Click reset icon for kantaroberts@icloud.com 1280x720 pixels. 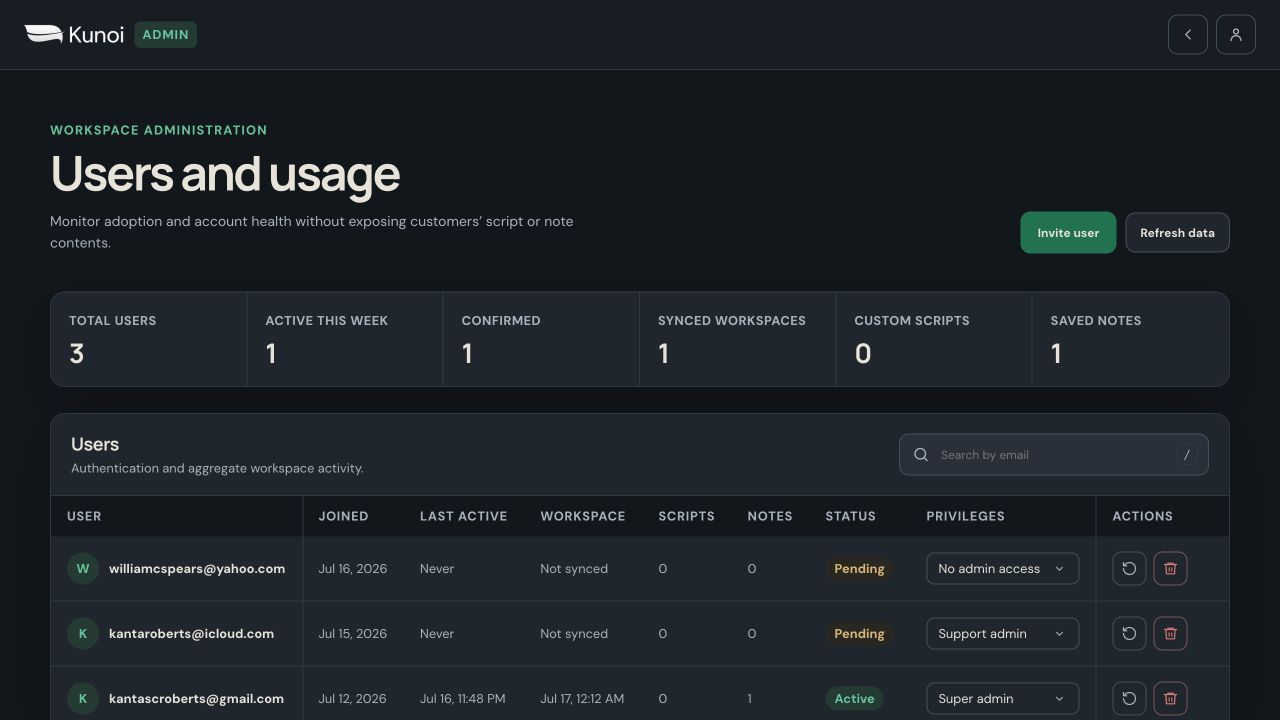(x=1129, y=634)
